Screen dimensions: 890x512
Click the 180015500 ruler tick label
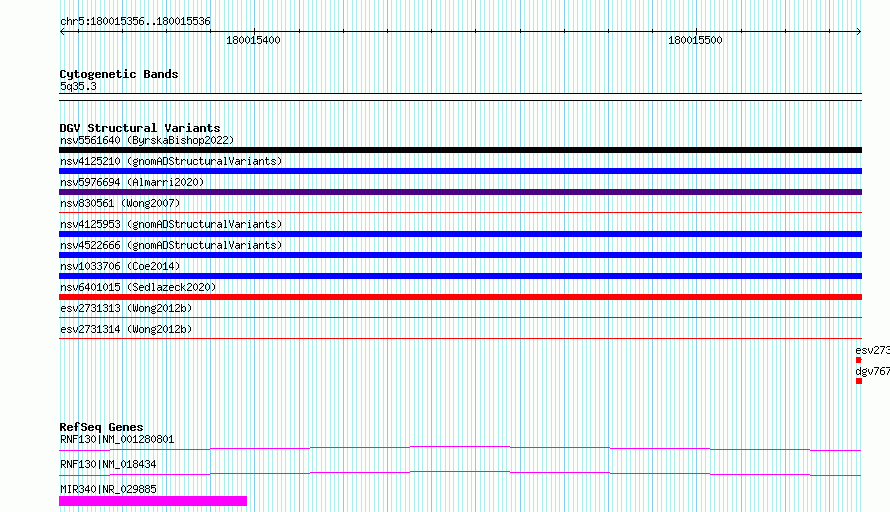pos(695,40)
